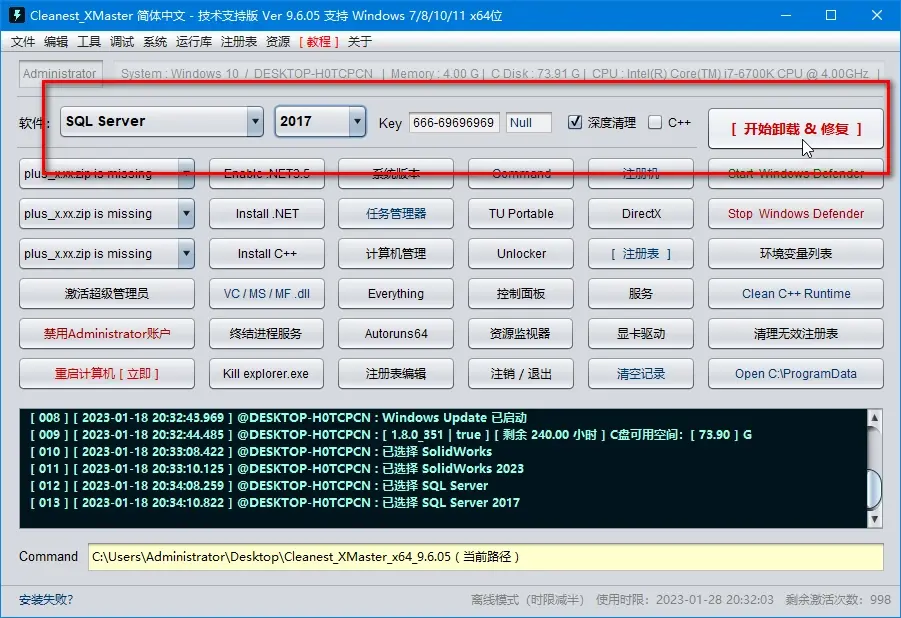This screenshot has width=901, height=618.
Task: Click the Key field 666-69696969
Action: (x=454, y=122)
